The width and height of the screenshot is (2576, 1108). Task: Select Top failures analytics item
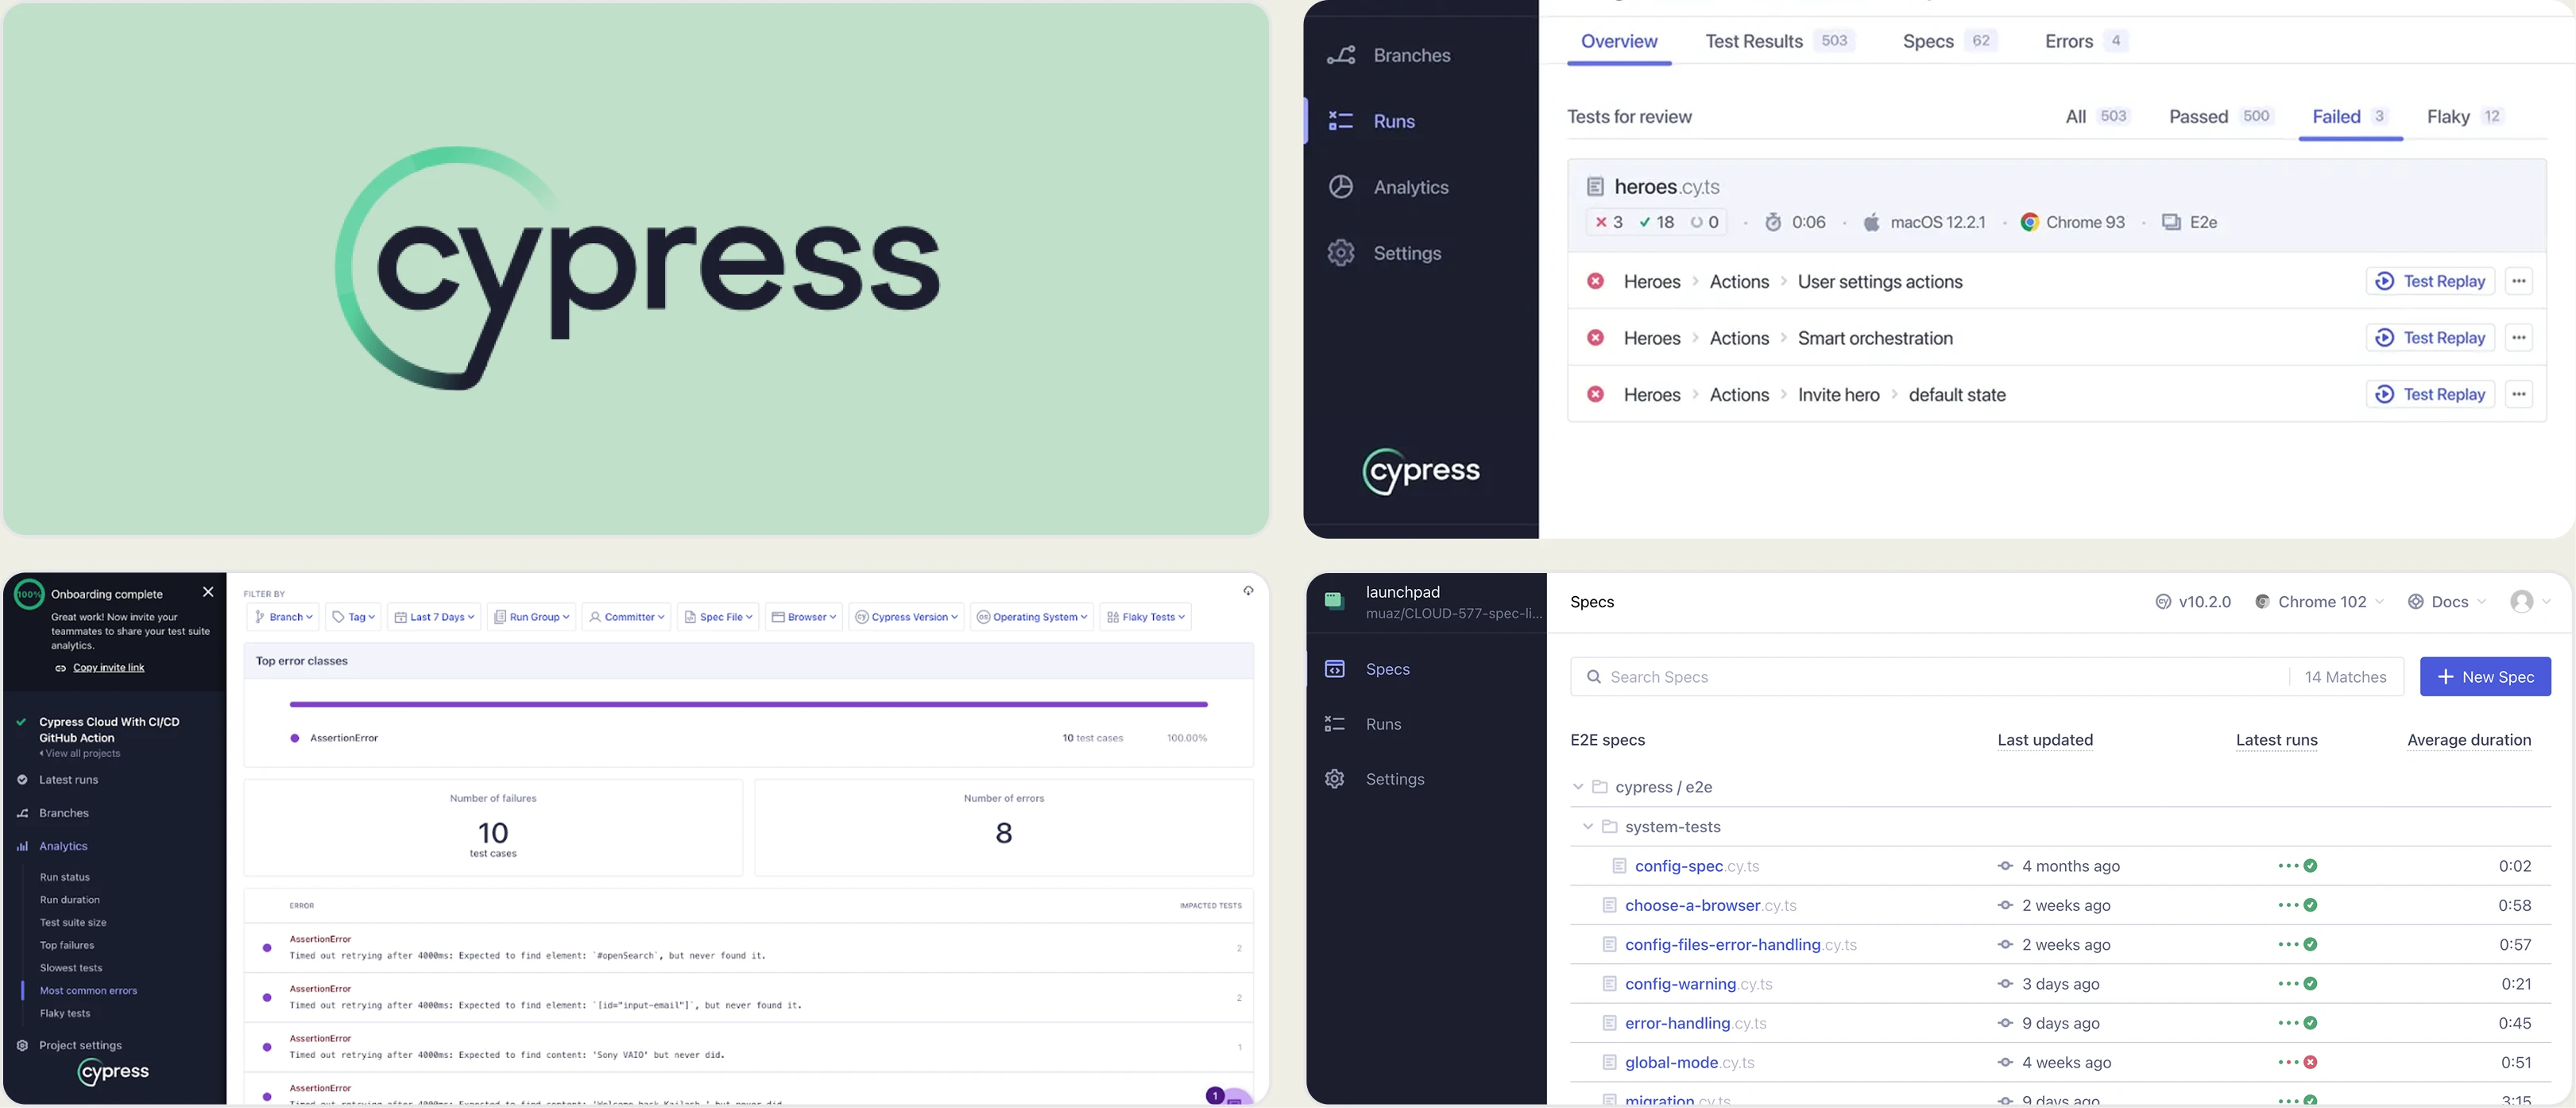[x=67, y=945]
